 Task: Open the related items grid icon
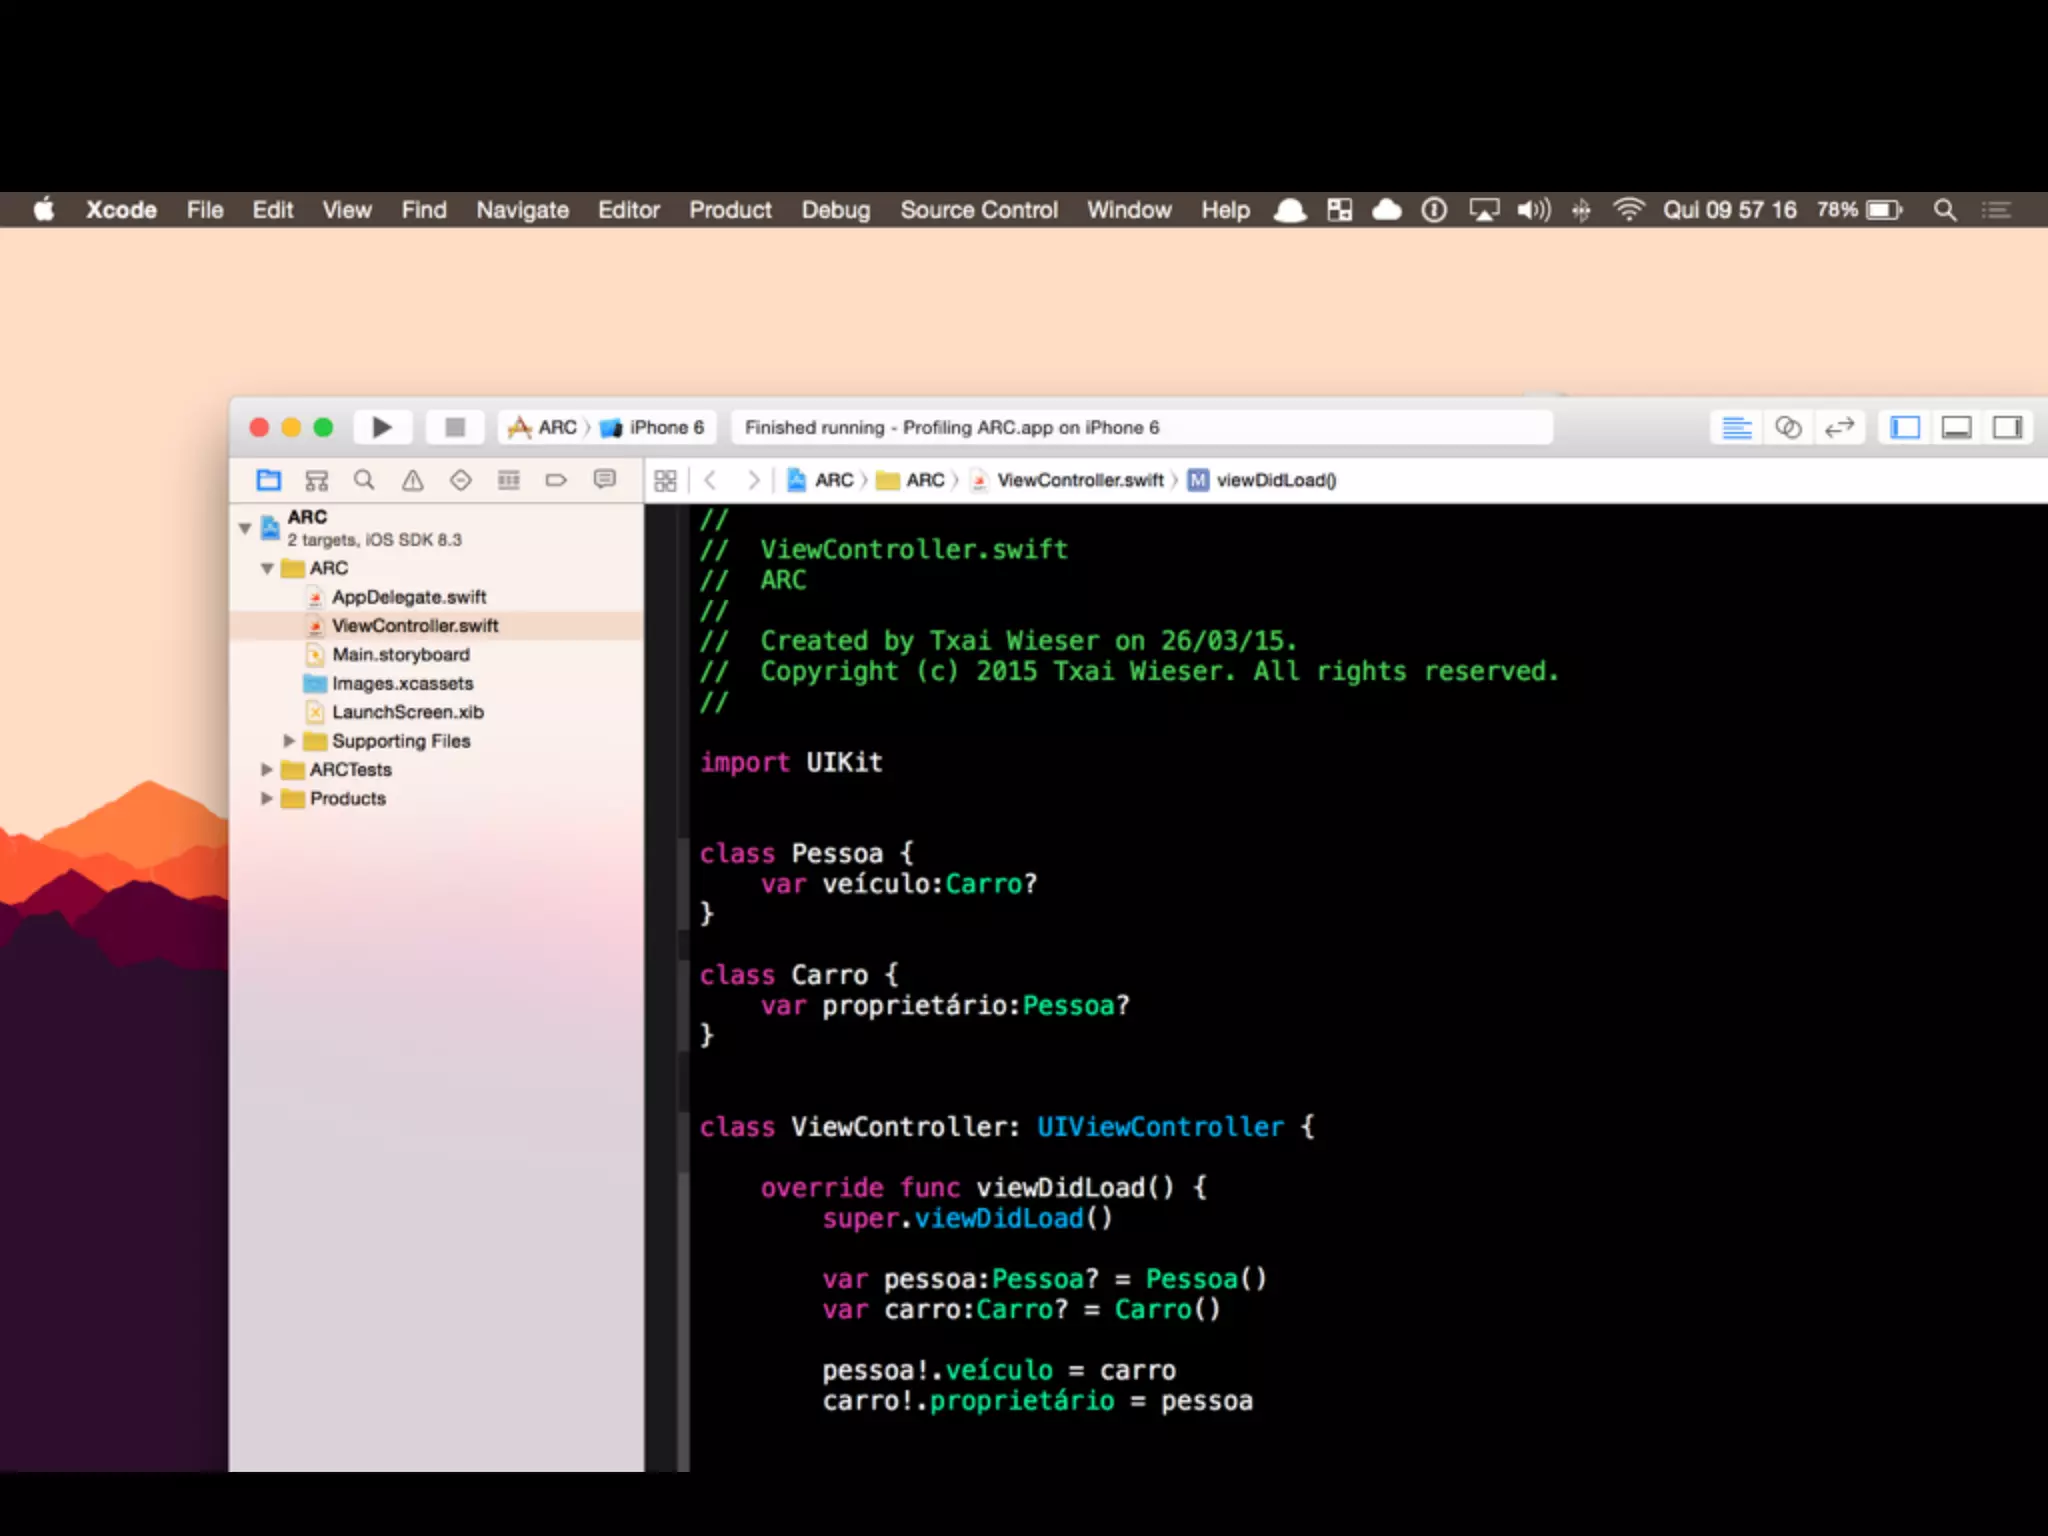[665, 481]
